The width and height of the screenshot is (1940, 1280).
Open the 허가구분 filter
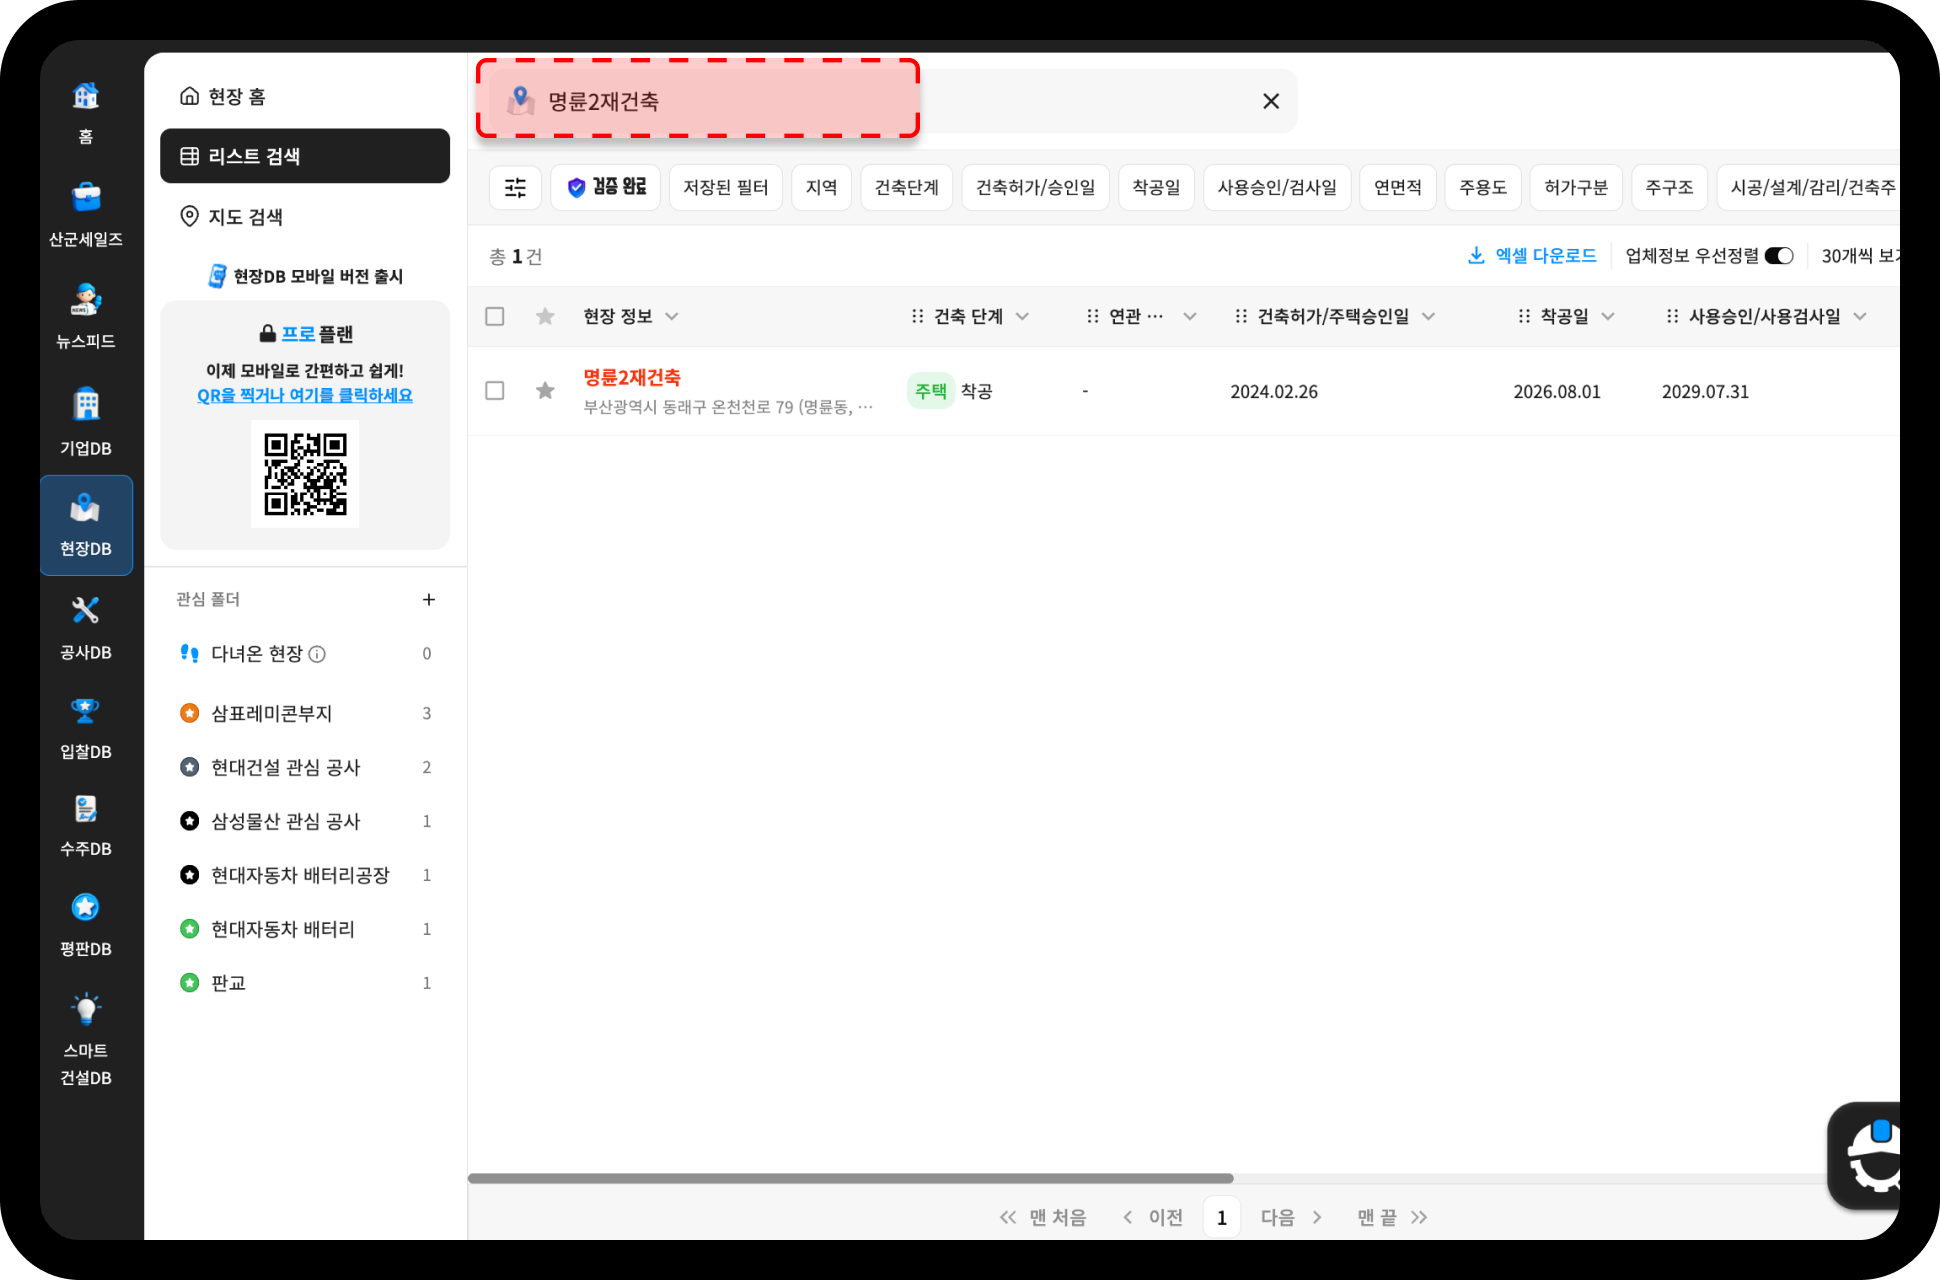point(1576,187)
